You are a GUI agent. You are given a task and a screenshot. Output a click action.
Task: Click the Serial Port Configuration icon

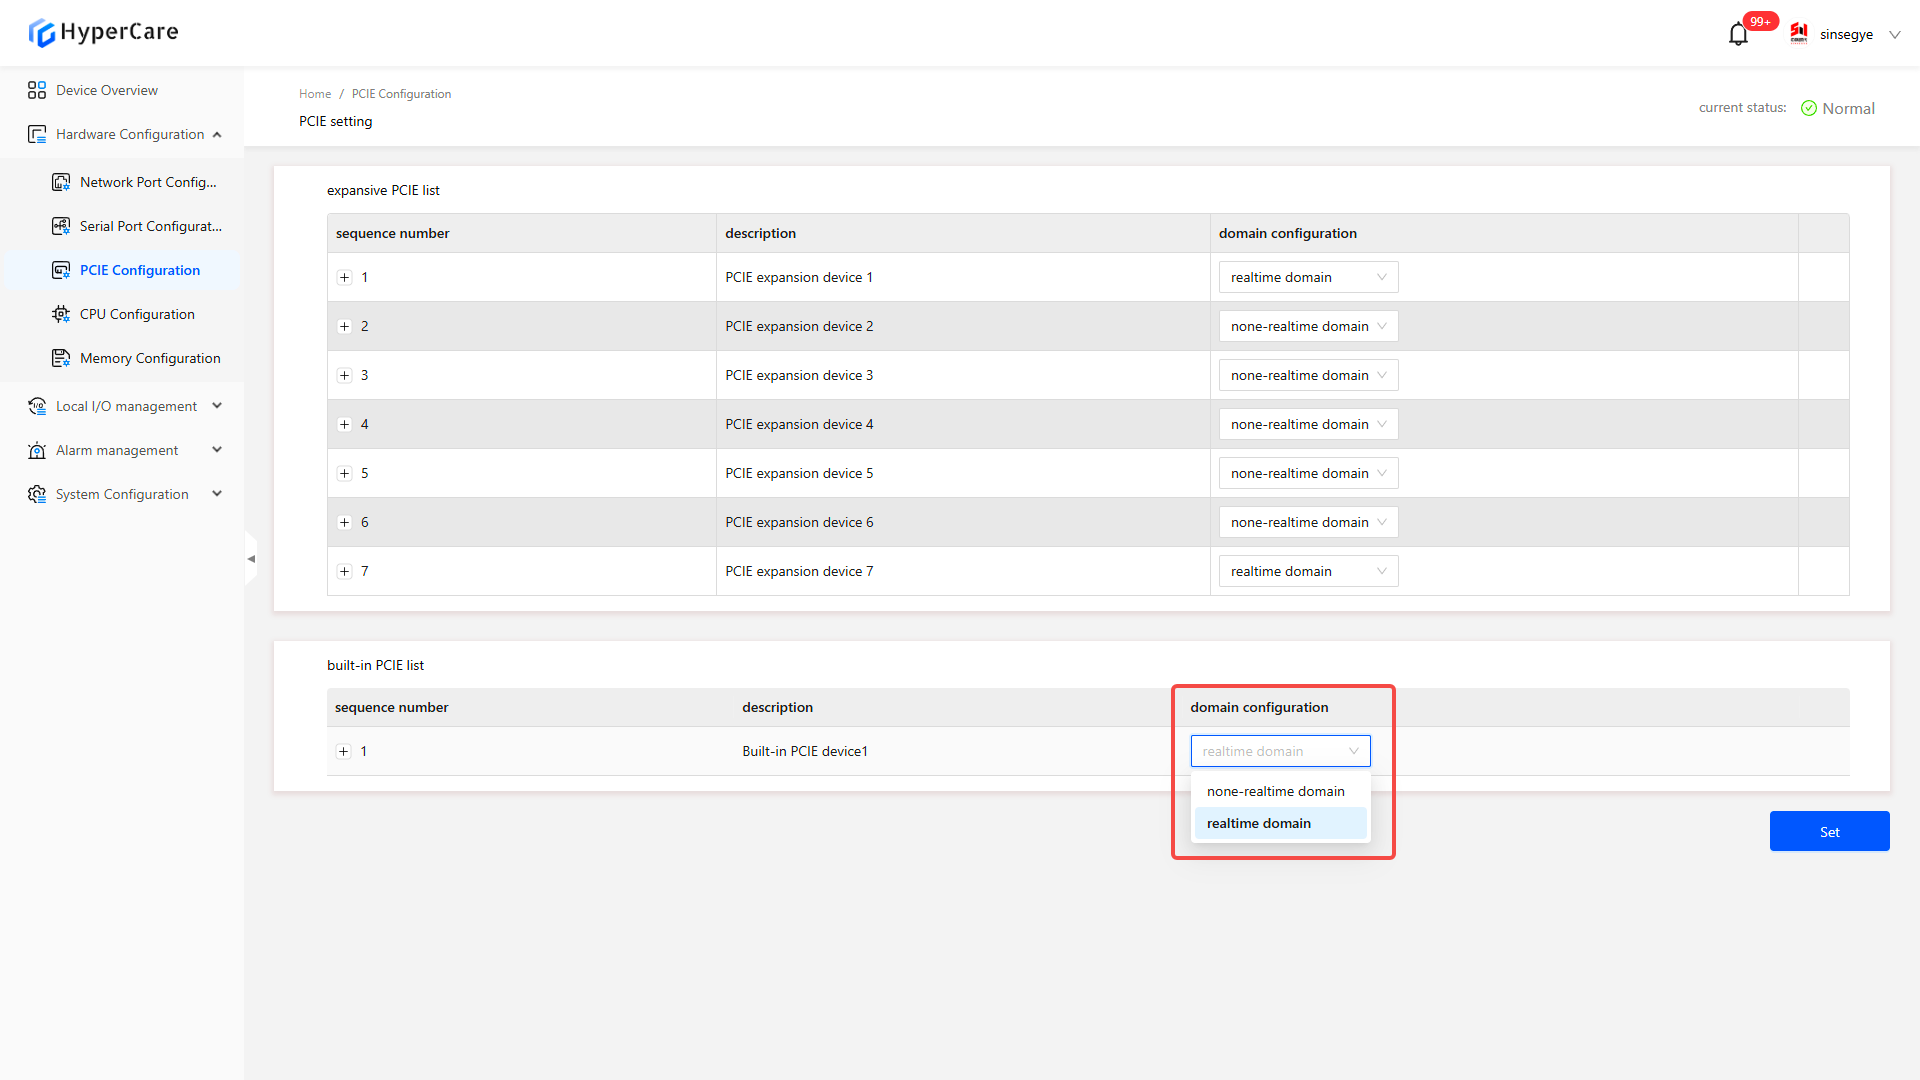(61, 226)
